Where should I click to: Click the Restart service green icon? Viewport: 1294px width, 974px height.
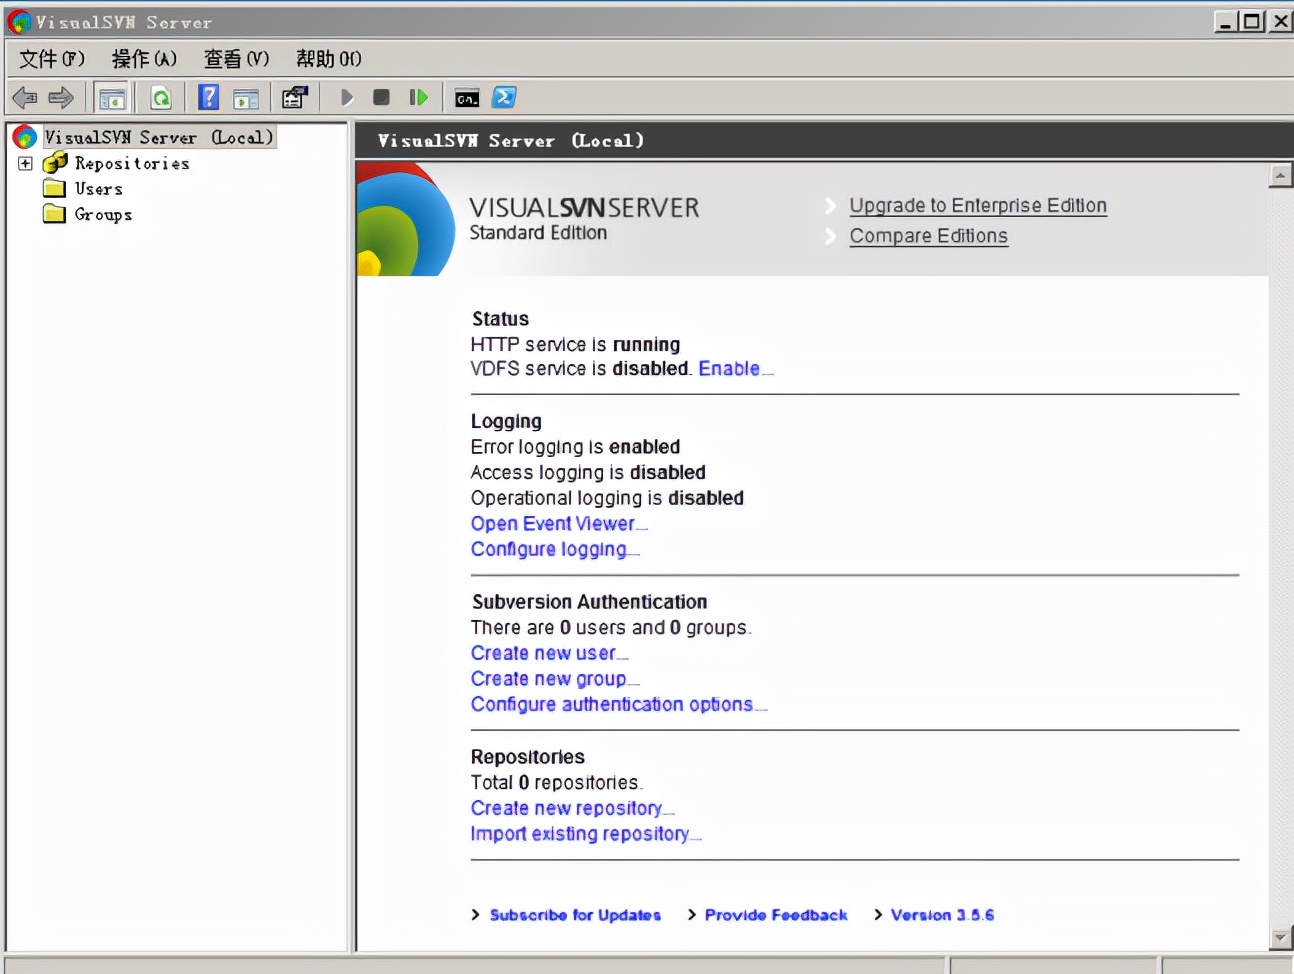click(418, 98)
